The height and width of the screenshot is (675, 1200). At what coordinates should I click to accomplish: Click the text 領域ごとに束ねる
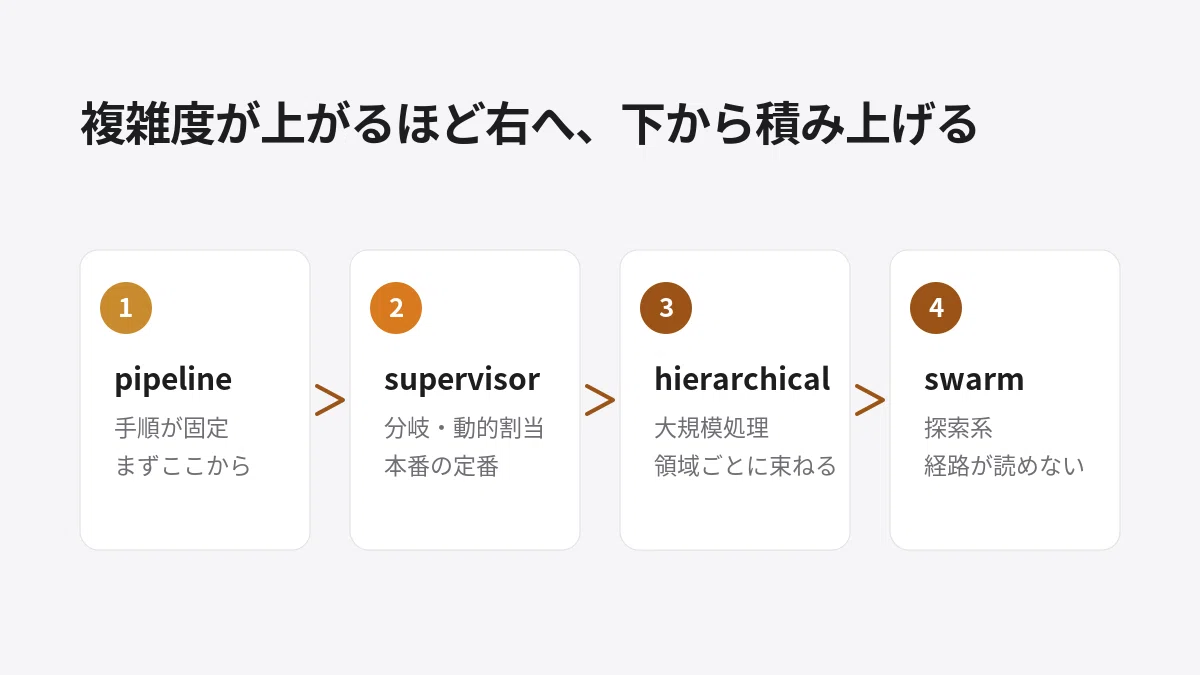[745, 467]
